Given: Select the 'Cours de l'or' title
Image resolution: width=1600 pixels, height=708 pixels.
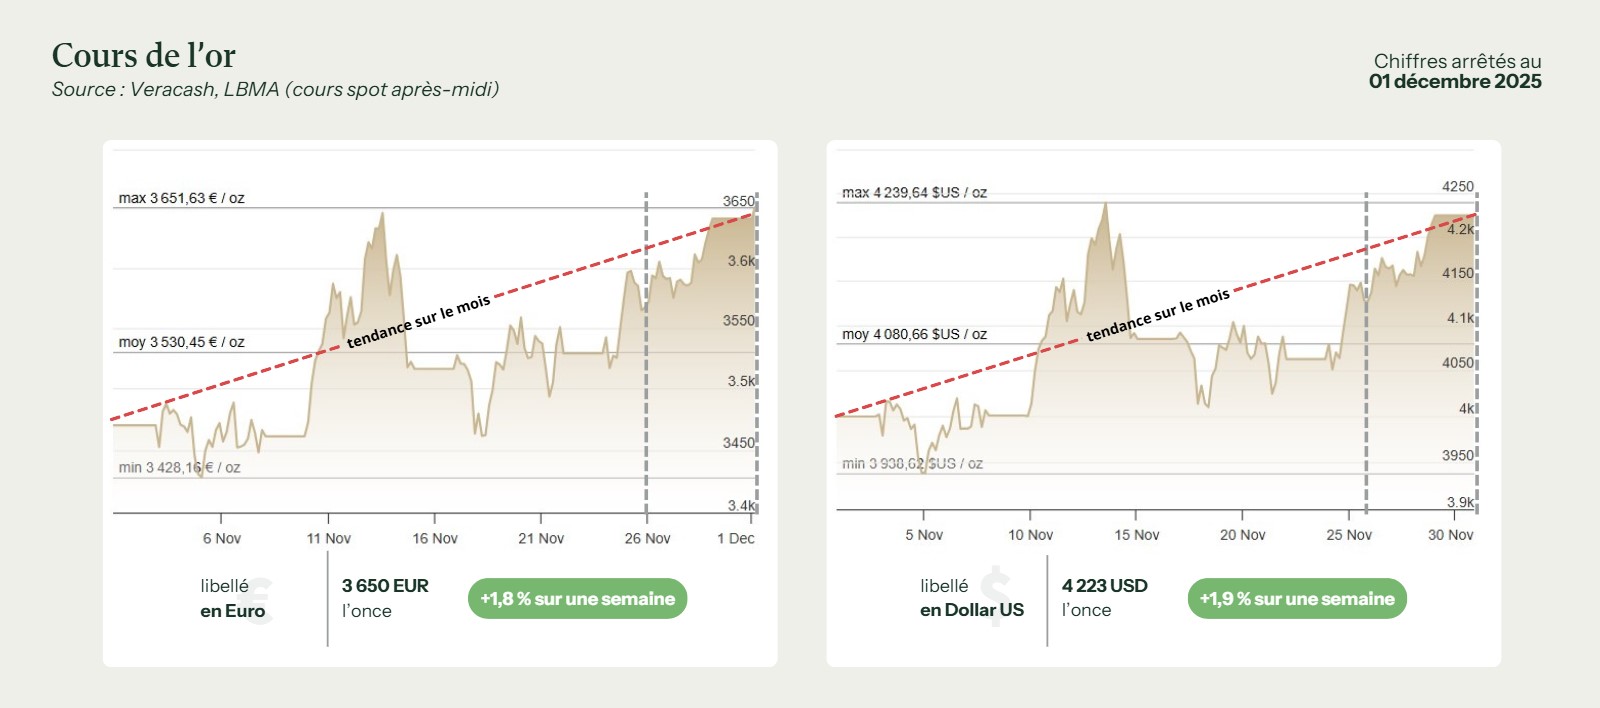Looking at the screenshot, I should [x=144, y=56].
